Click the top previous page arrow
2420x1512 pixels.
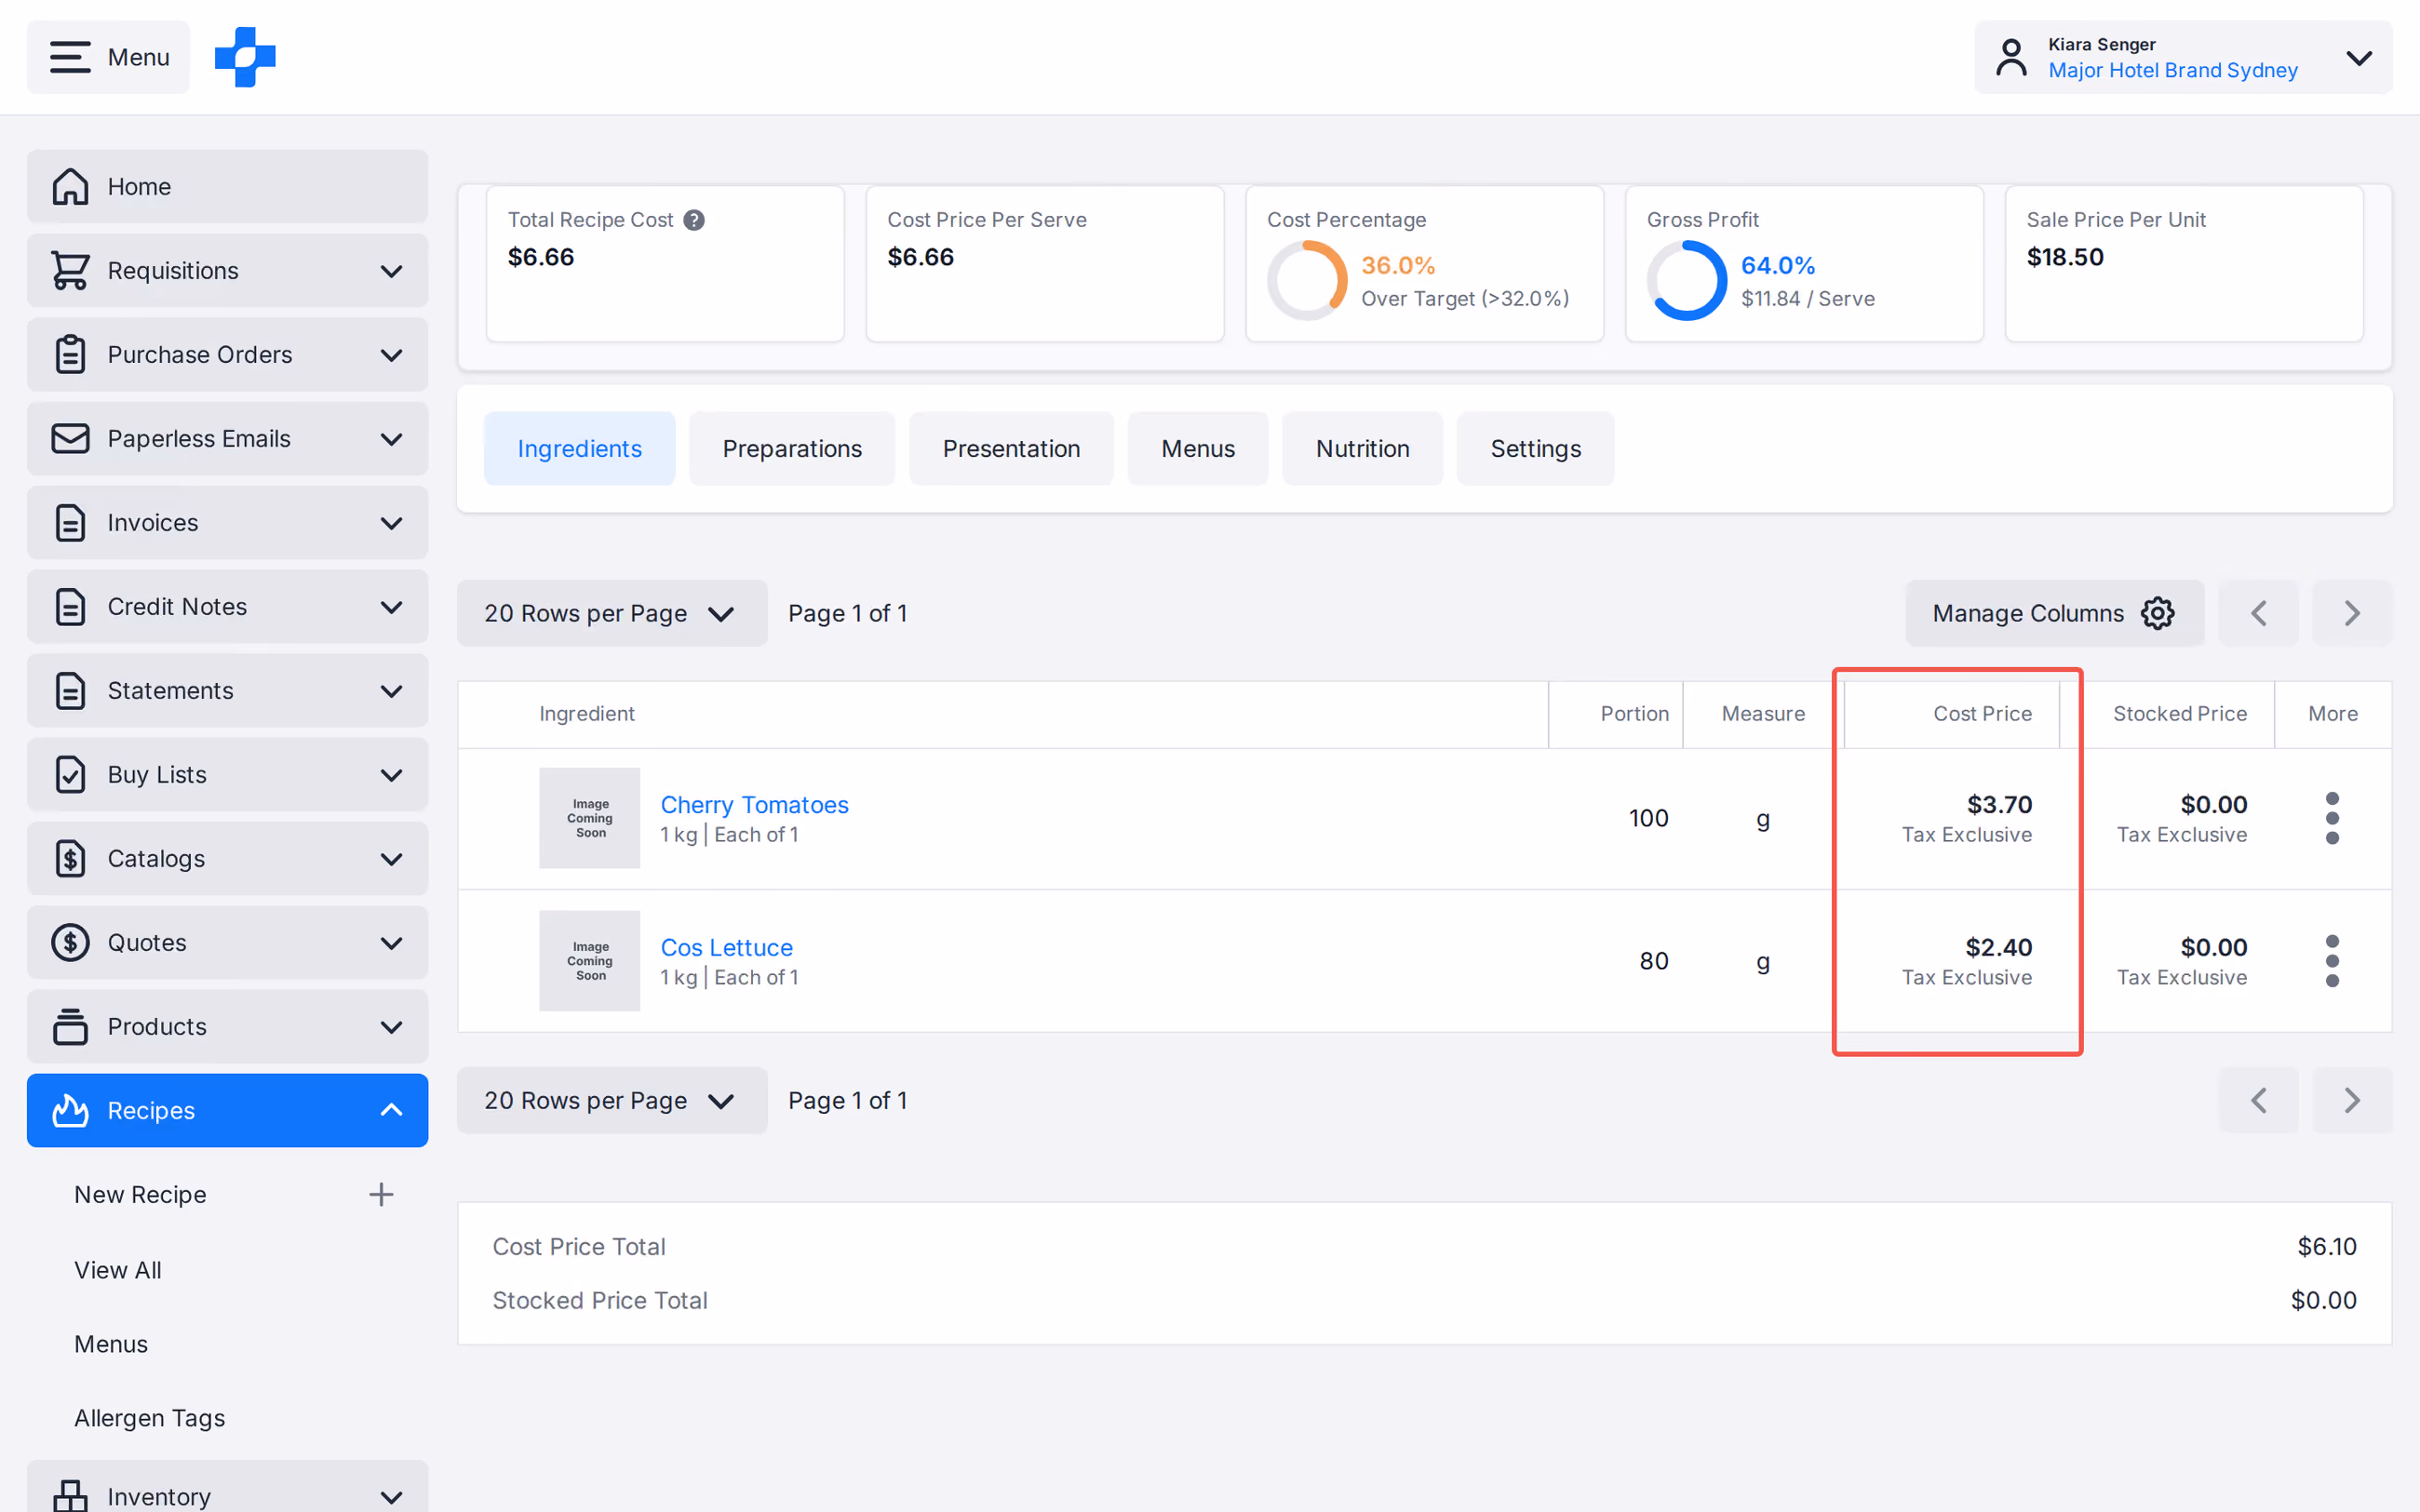pyautogui.click(x=2258, y=613)
